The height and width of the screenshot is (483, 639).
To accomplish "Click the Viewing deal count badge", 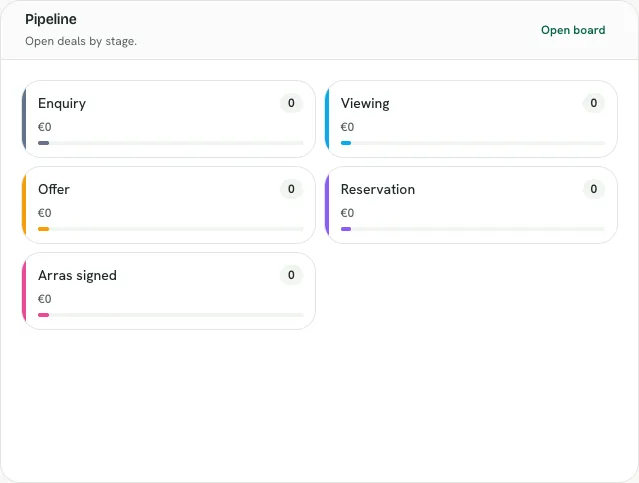I will 594,103.
